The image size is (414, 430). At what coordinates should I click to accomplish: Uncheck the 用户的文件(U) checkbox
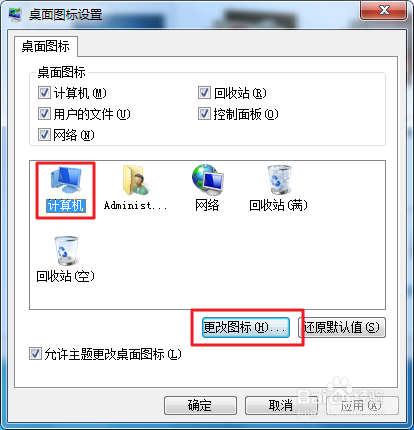point(44,114)
